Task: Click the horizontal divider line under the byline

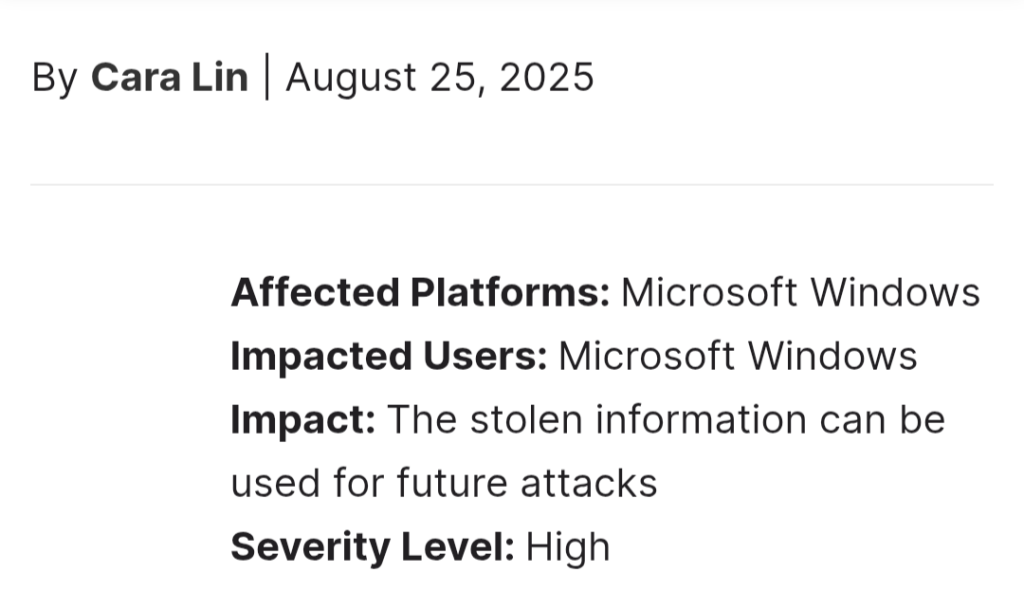Action: pos(512,185)
